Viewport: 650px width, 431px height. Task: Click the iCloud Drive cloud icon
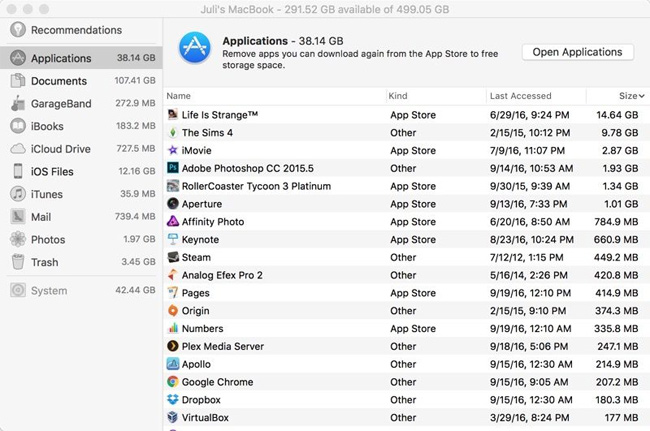click(x=18, y=148)
